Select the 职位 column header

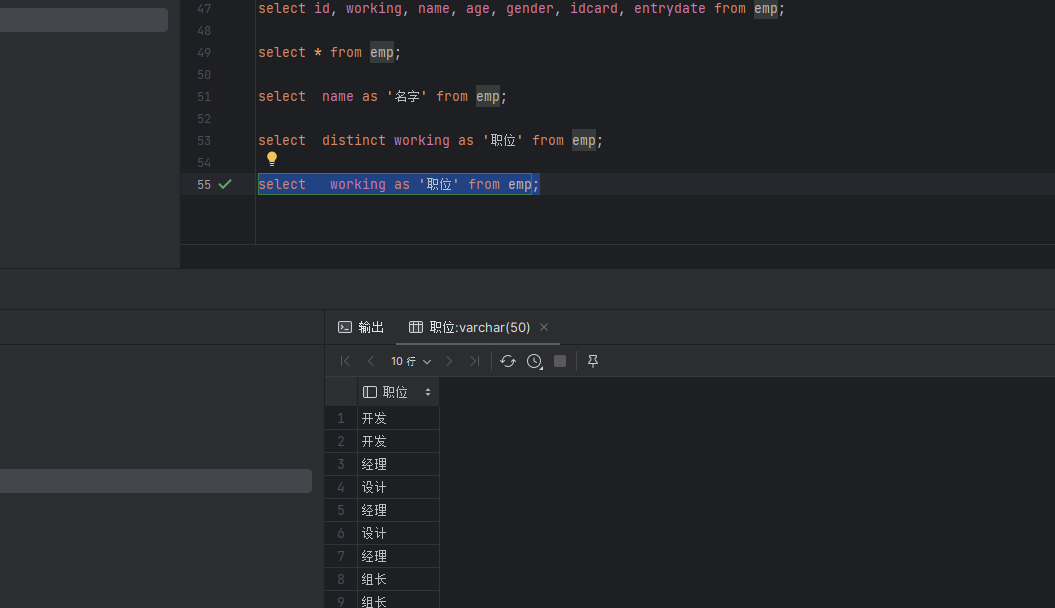tap(398, 392)
